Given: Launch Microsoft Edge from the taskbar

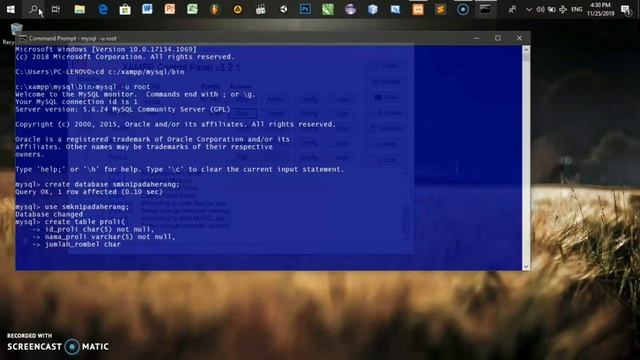Looking at the screenshot, I should [103, 9].
